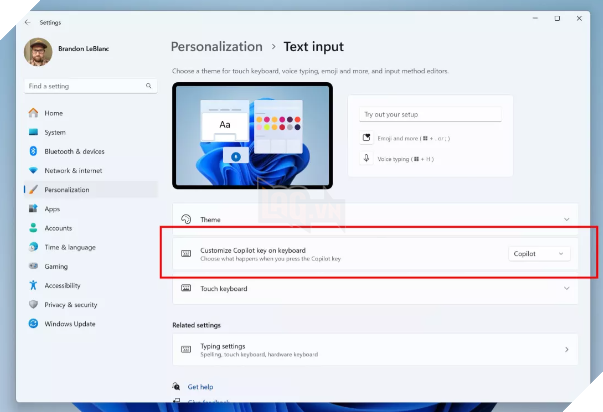
Task: Click the Get help icon
Action: click(x=176, y=386)
